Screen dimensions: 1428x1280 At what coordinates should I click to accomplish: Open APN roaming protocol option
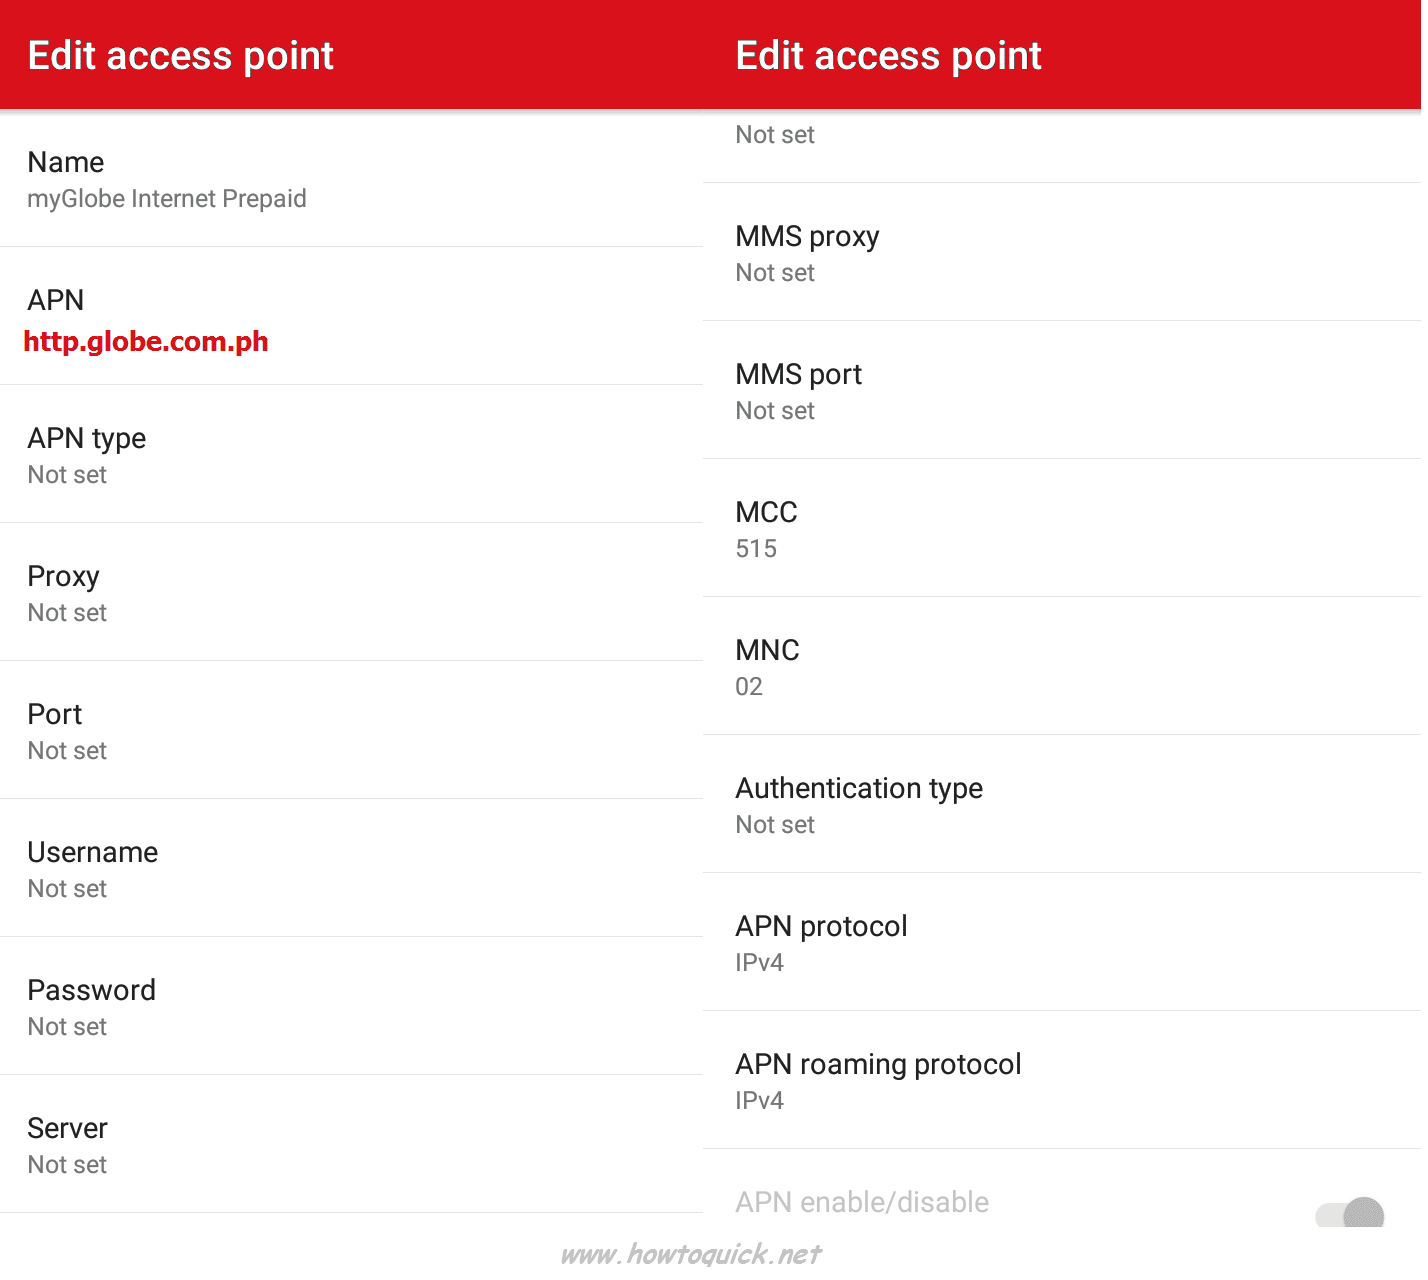pyautogui.click(x=1062, y=1080)
